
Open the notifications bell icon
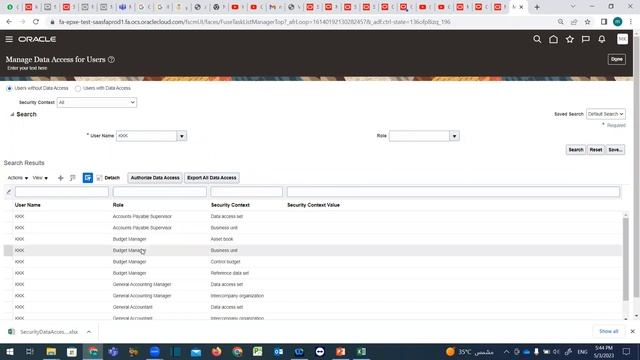602,39
